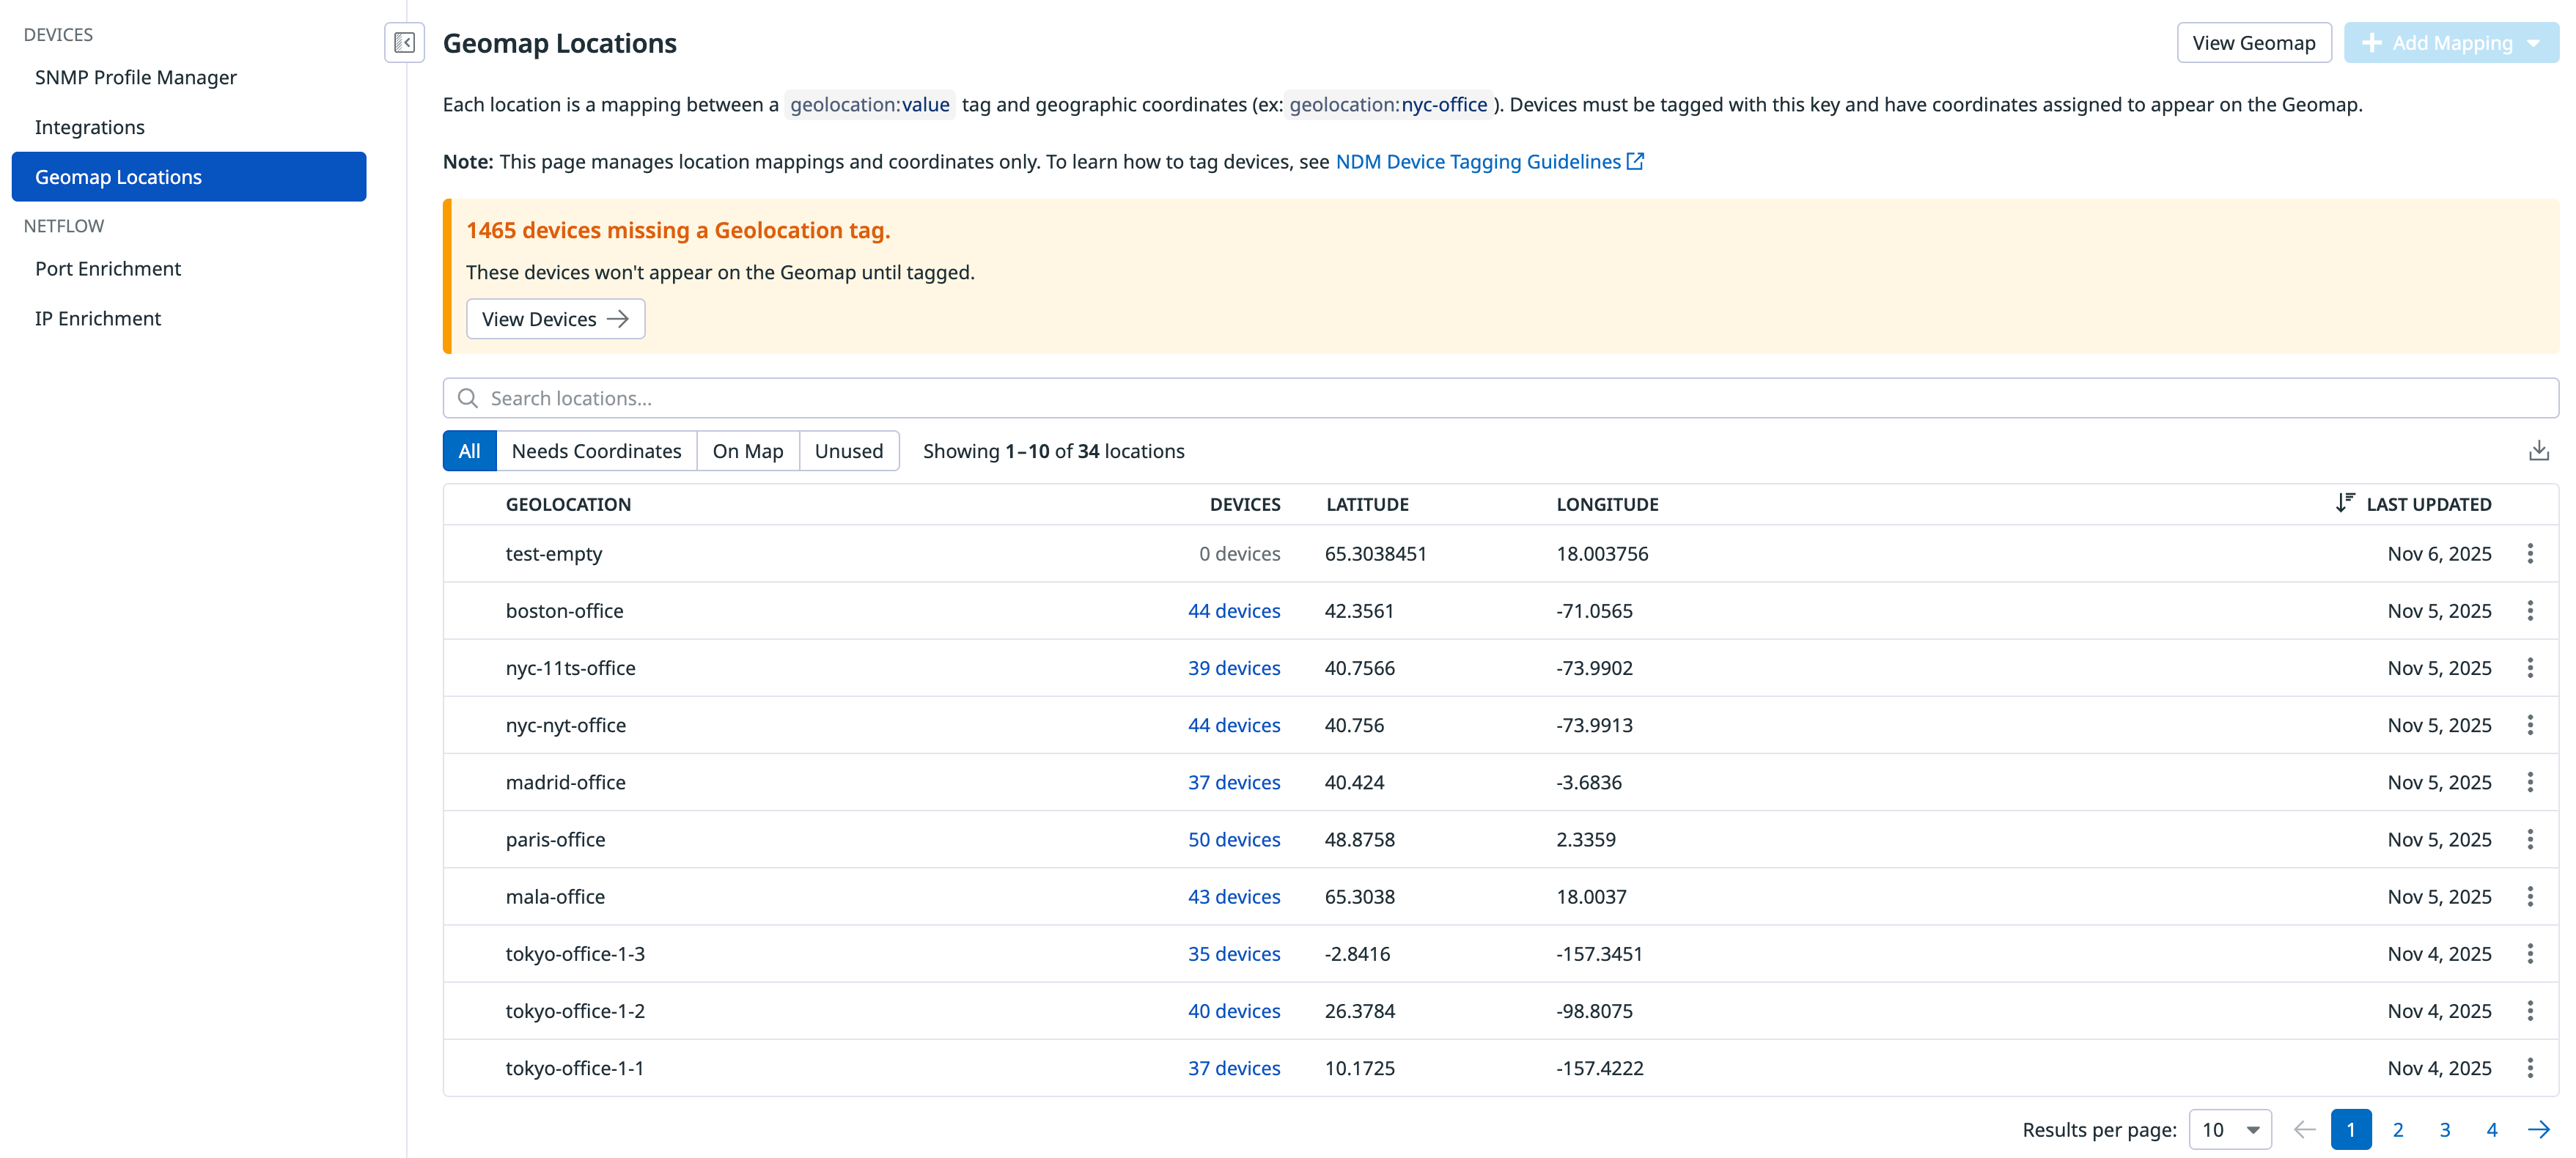Image resolution: width=2576 pixels, height=1158 pixels.
Task: Collapse the sidebar panel icon
Action: pyautogui.click(x=404, y=43)
